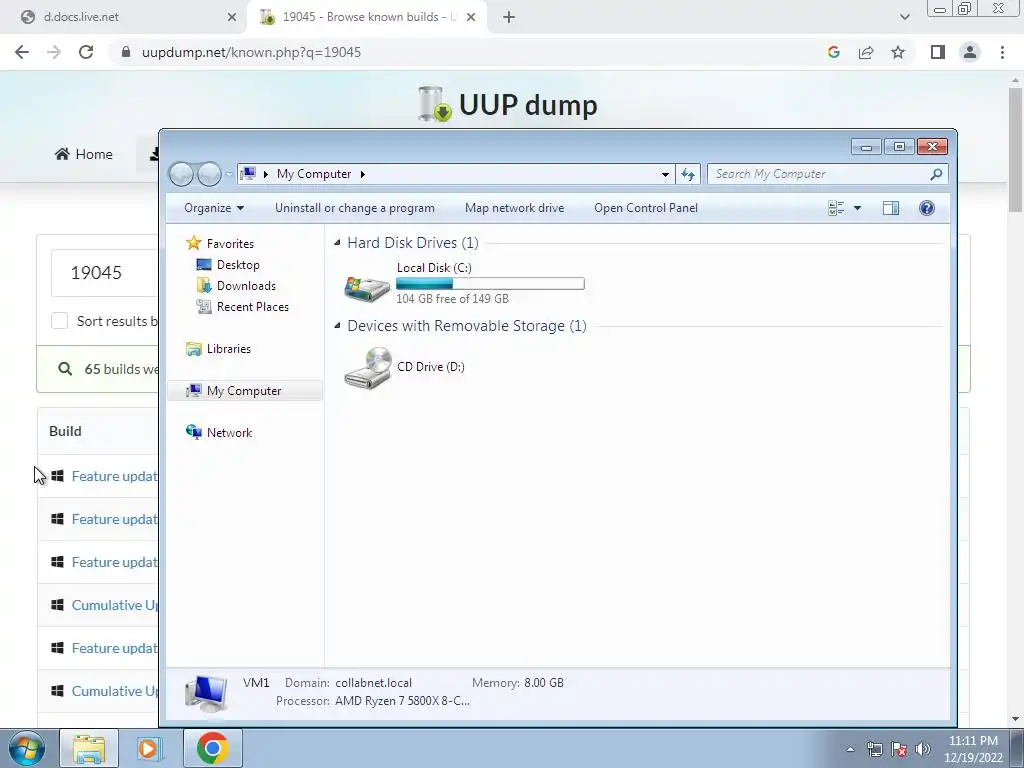
Task: Share this page from the address bar
Action: (x=866, y=52)
